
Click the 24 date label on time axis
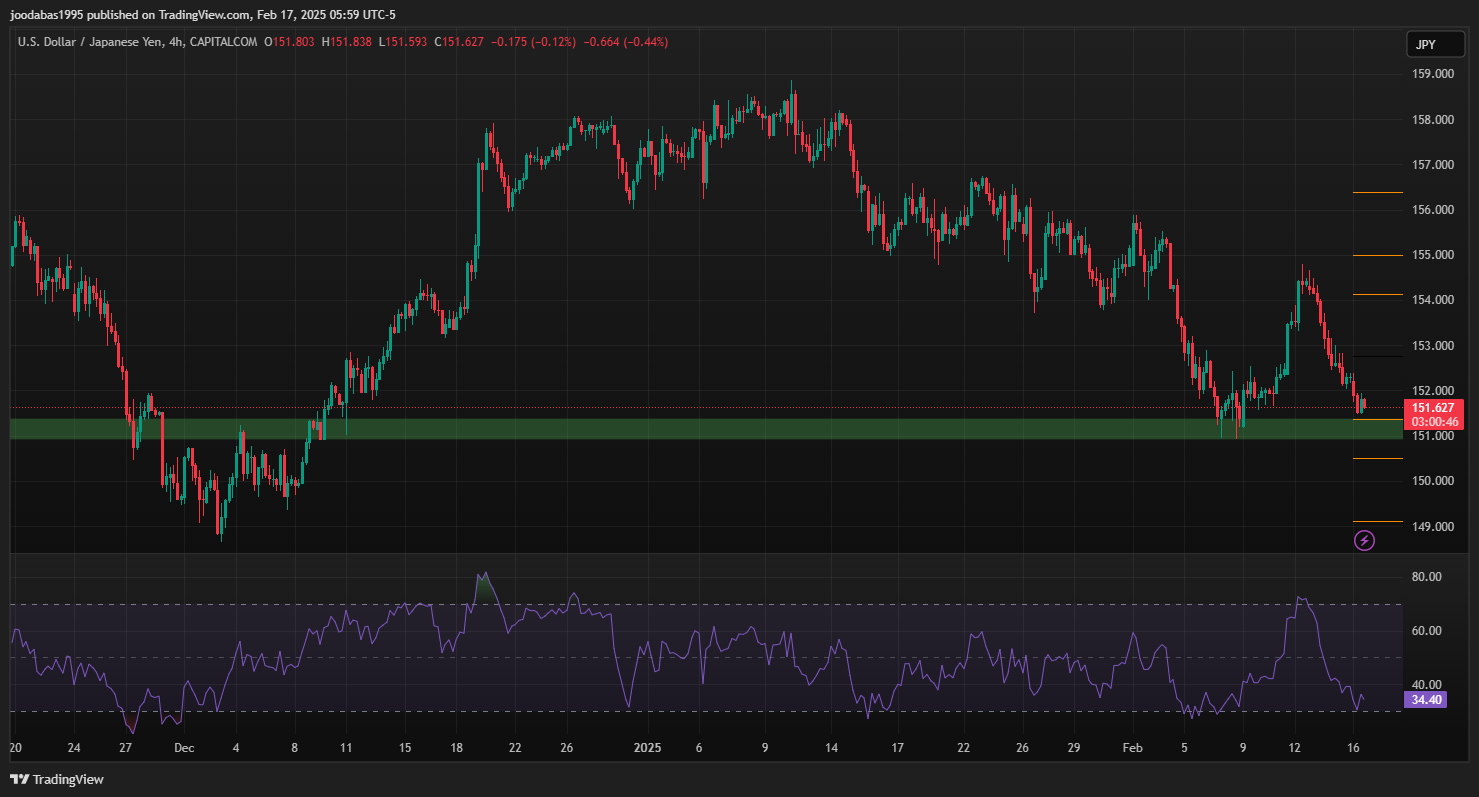pyautogui.click(x=73, y=748)
